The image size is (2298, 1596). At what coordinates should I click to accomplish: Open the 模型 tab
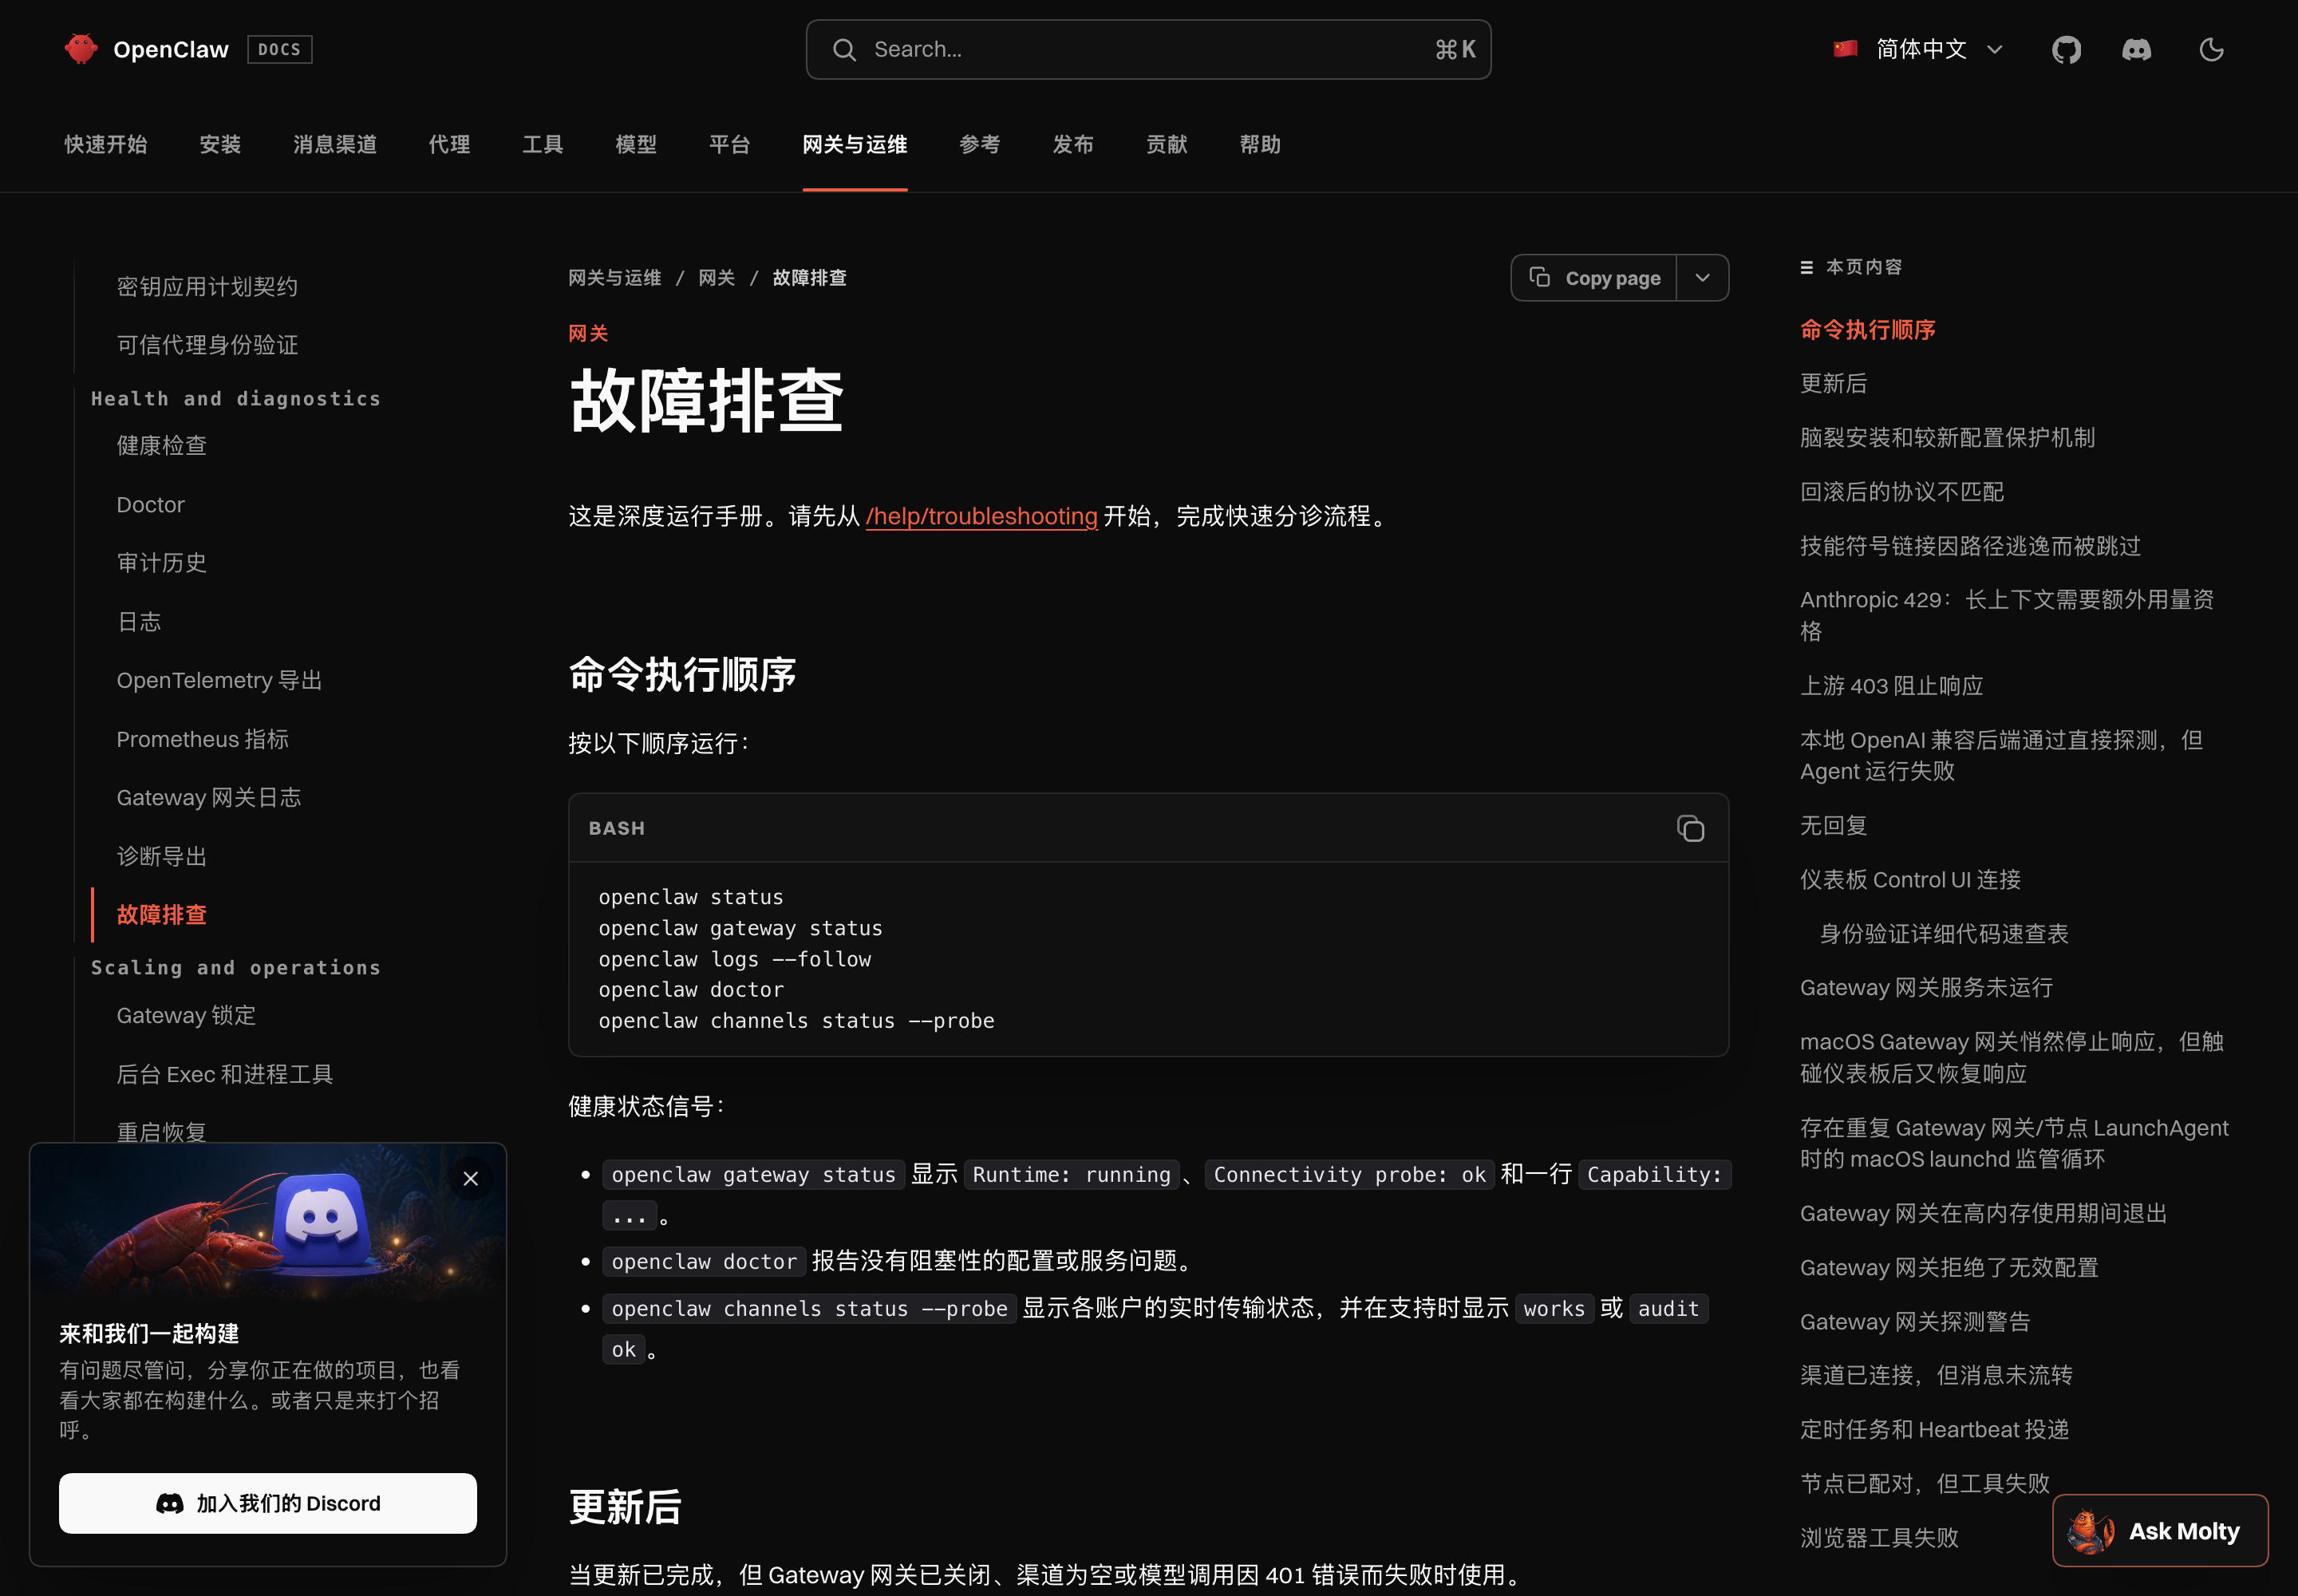tap(636, 145)
